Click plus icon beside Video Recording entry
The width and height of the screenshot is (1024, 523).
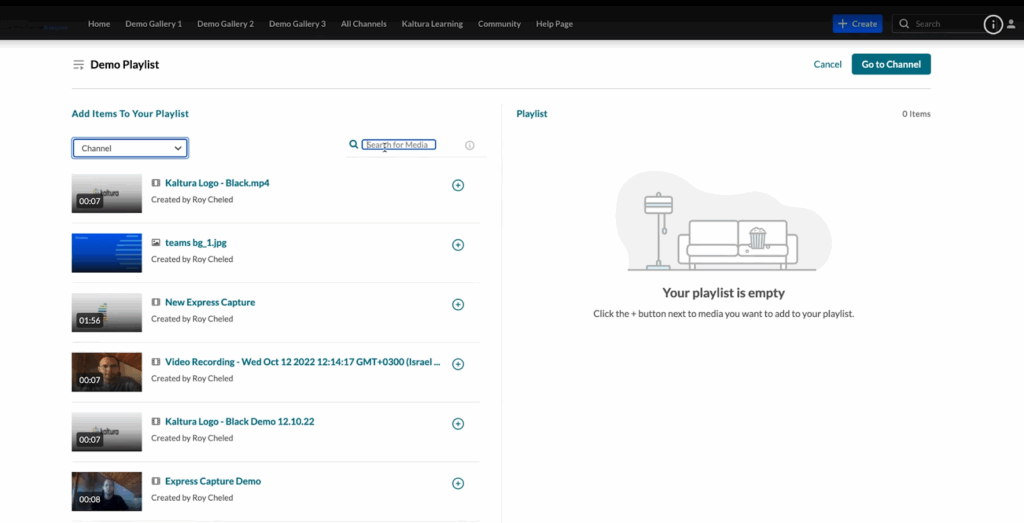[458, 364]
